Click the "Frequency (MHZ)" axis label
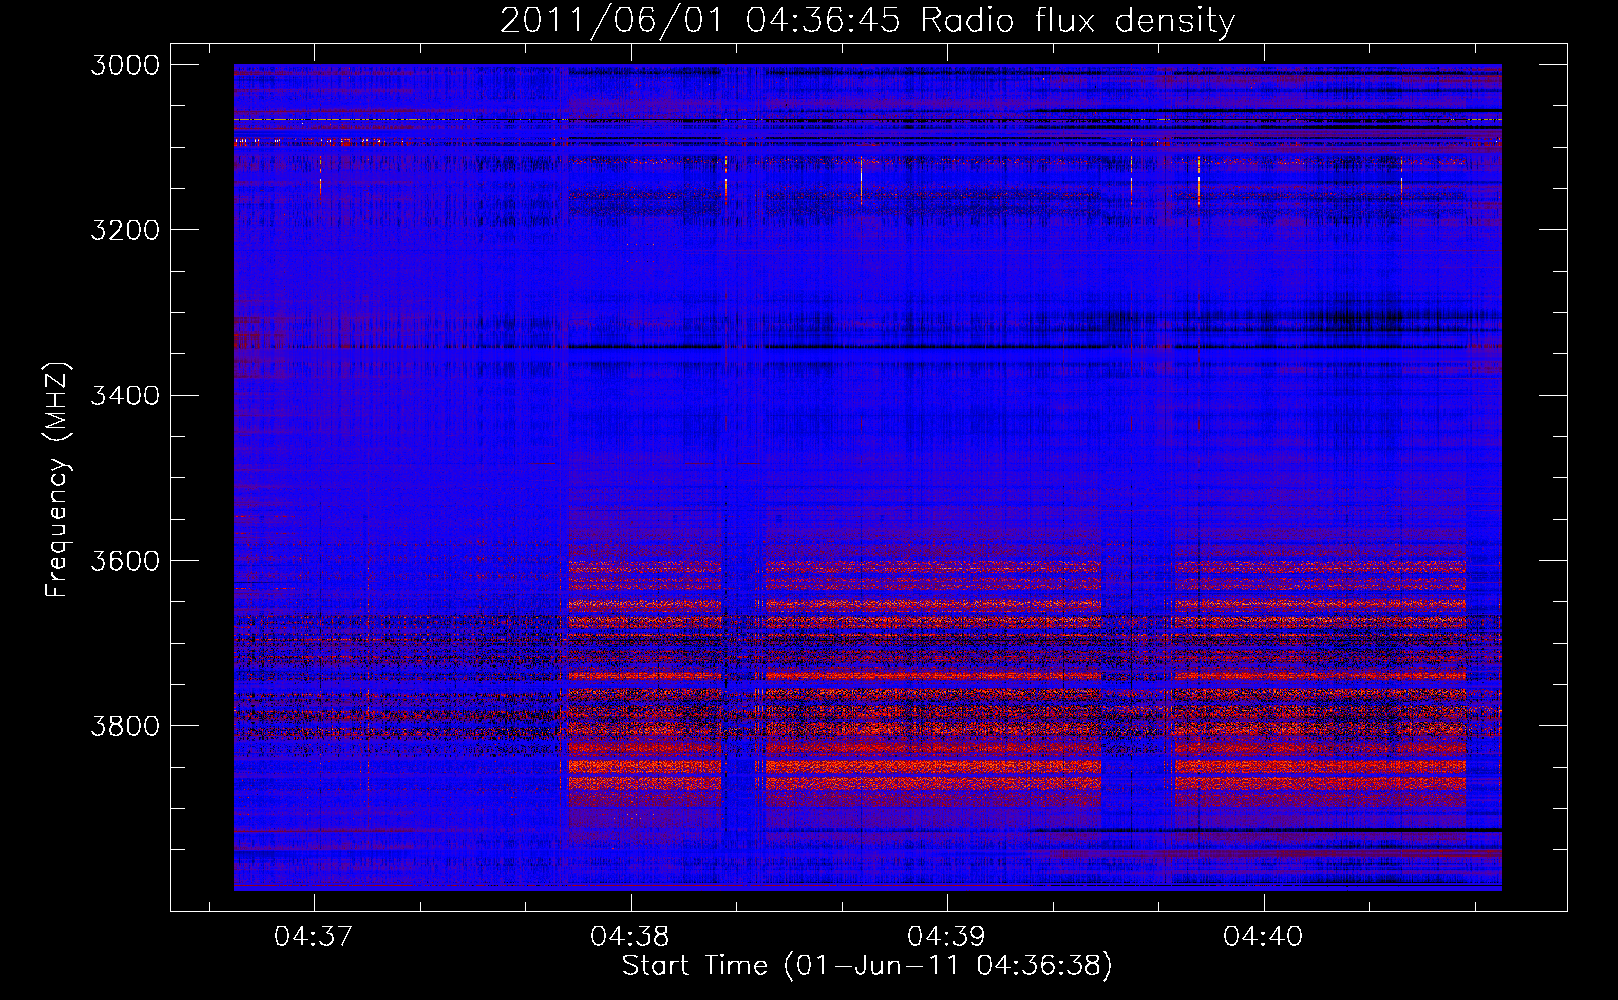The width and height of the screenshot is (1618, 1000). (x=58, y=481)
